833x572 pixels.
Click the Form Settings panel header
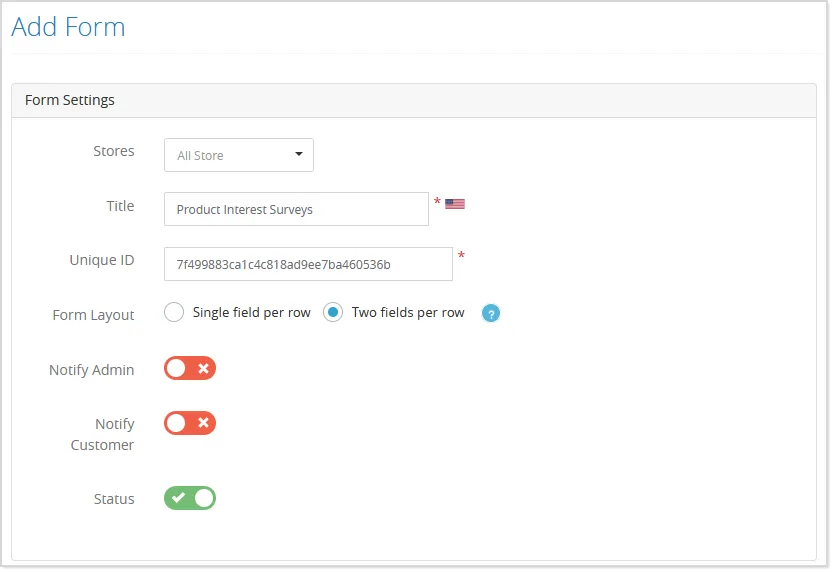[414, 100]
